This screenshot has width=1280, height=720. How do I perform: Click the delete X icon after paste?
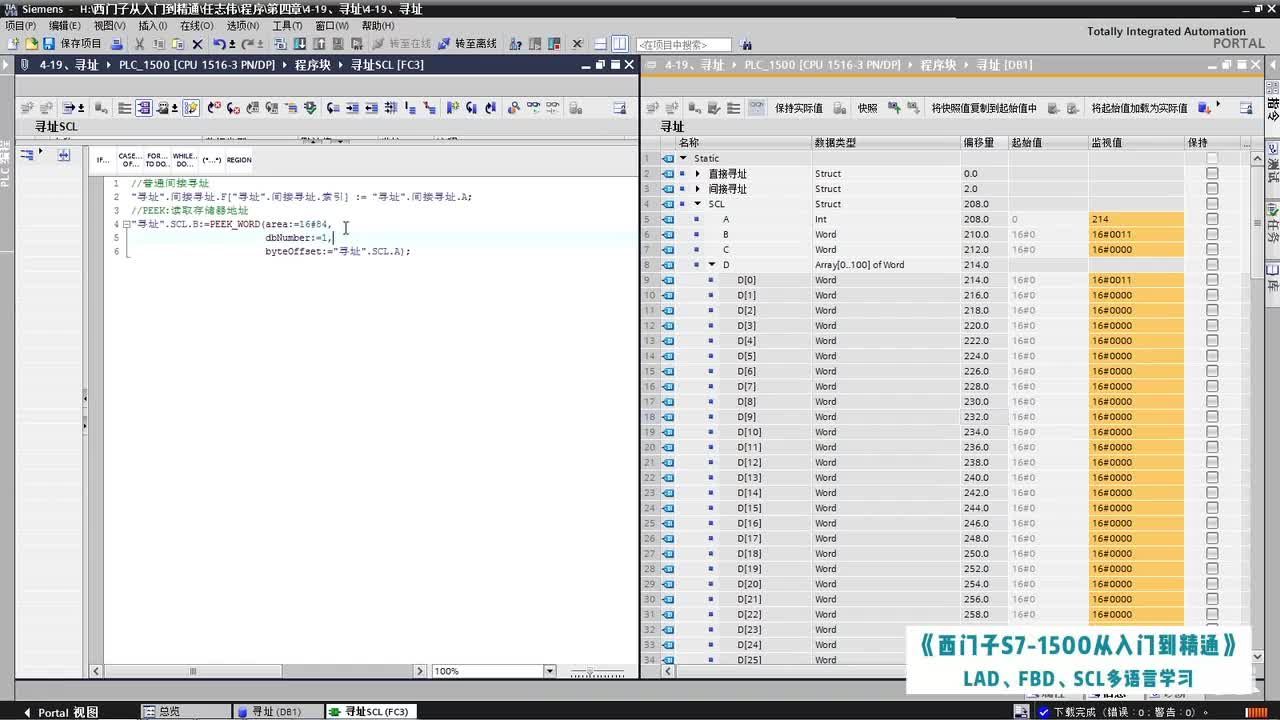pyautogui.click(x=197, y=44)
